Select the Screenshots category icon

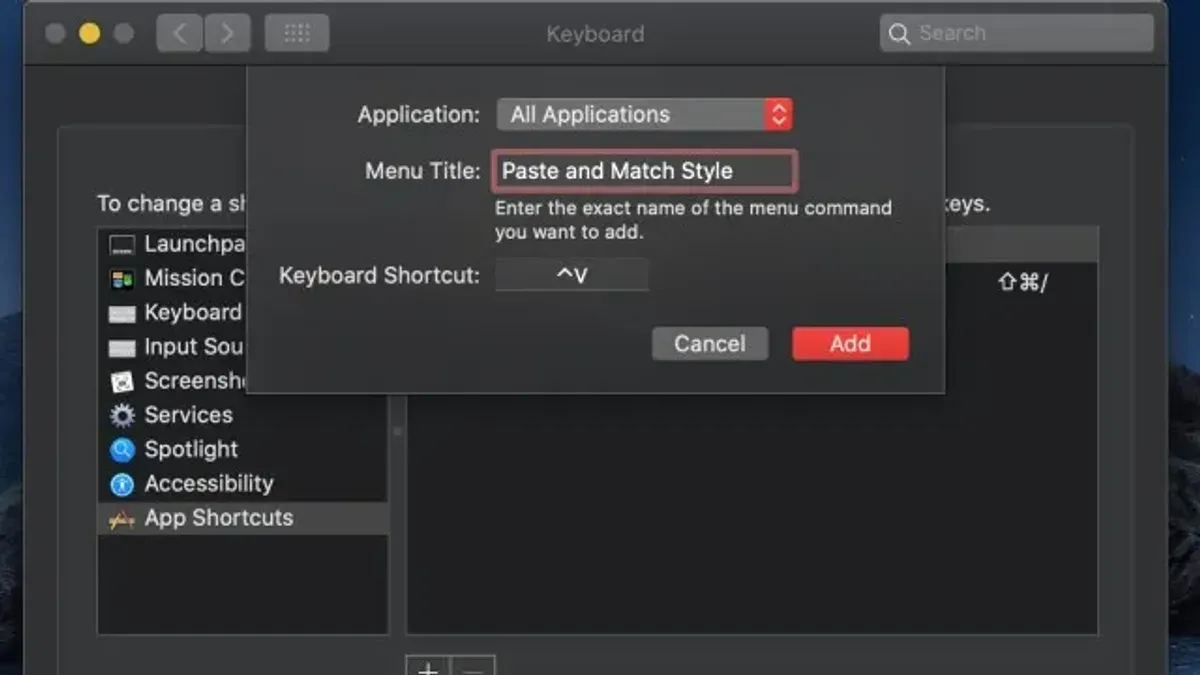point(122,382)
